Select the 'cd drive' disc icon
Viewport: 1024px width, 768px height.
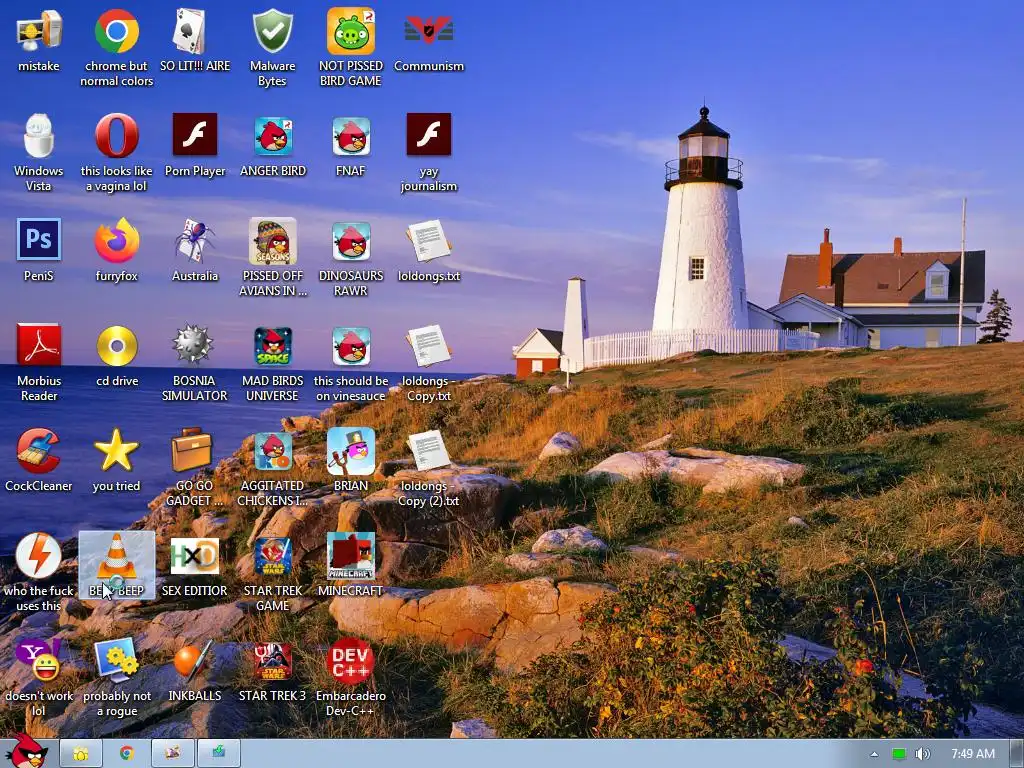pos(117,346)
